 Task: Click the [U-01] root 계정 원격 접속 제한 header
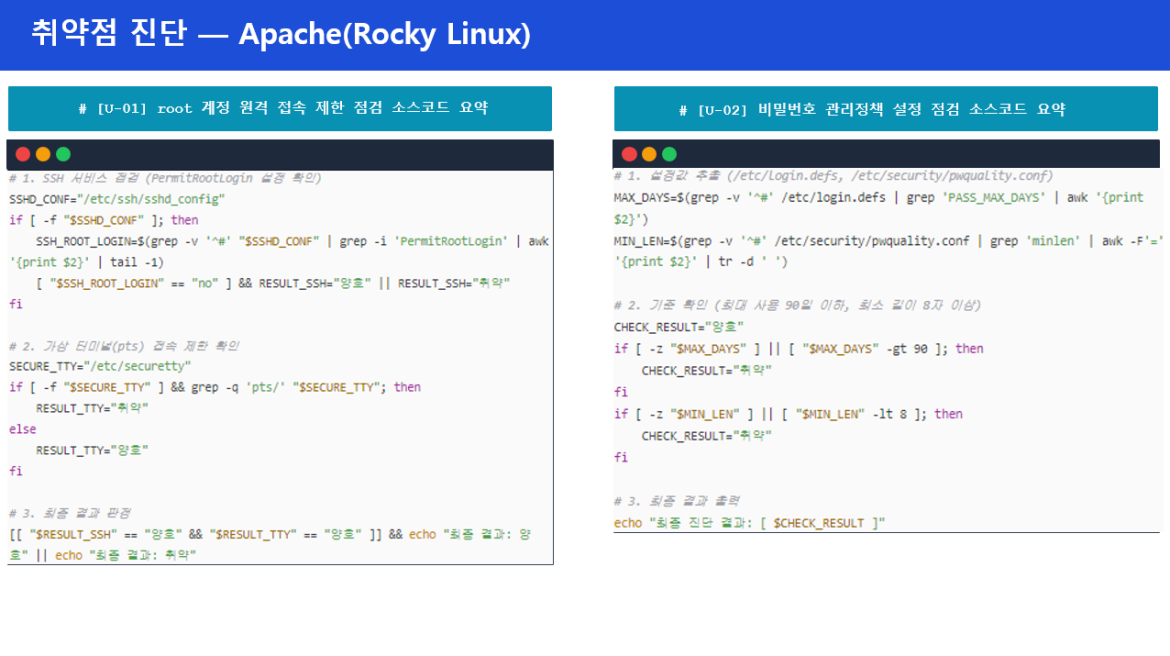click(280, 109)
